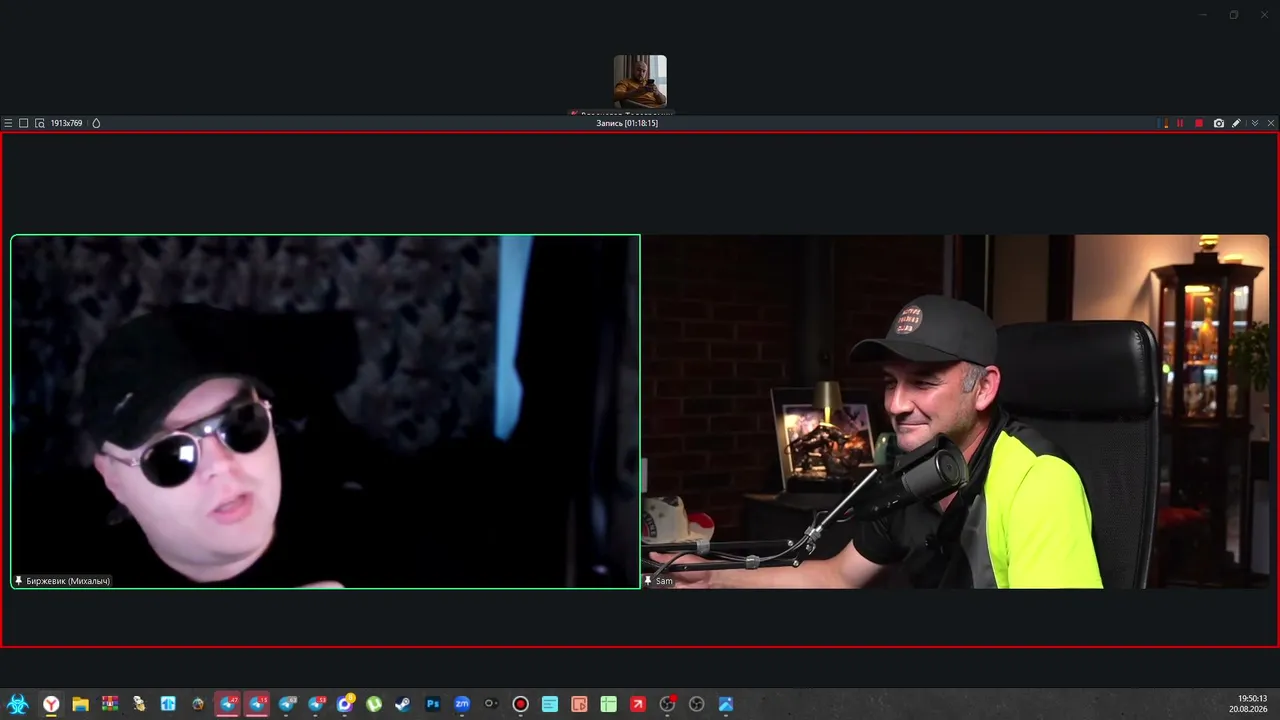The image size is (1280, 720).
Task: Collapse the recorder toolbar with double chevron
Action: 1255,123
